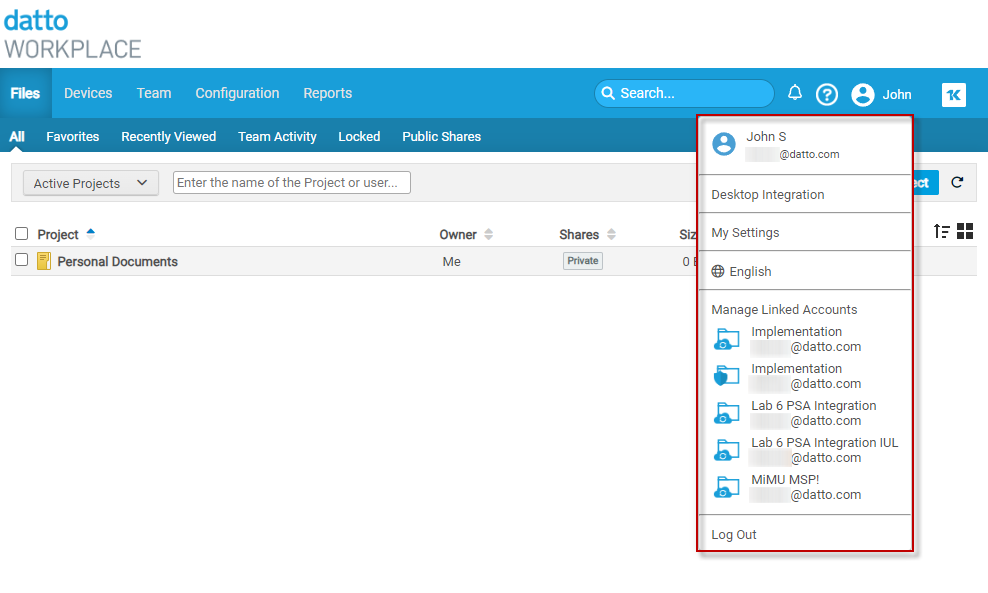Click the refresh icon beside project list
The width and height of the screenshot is (988, 593).
click(x=957, y=182)
